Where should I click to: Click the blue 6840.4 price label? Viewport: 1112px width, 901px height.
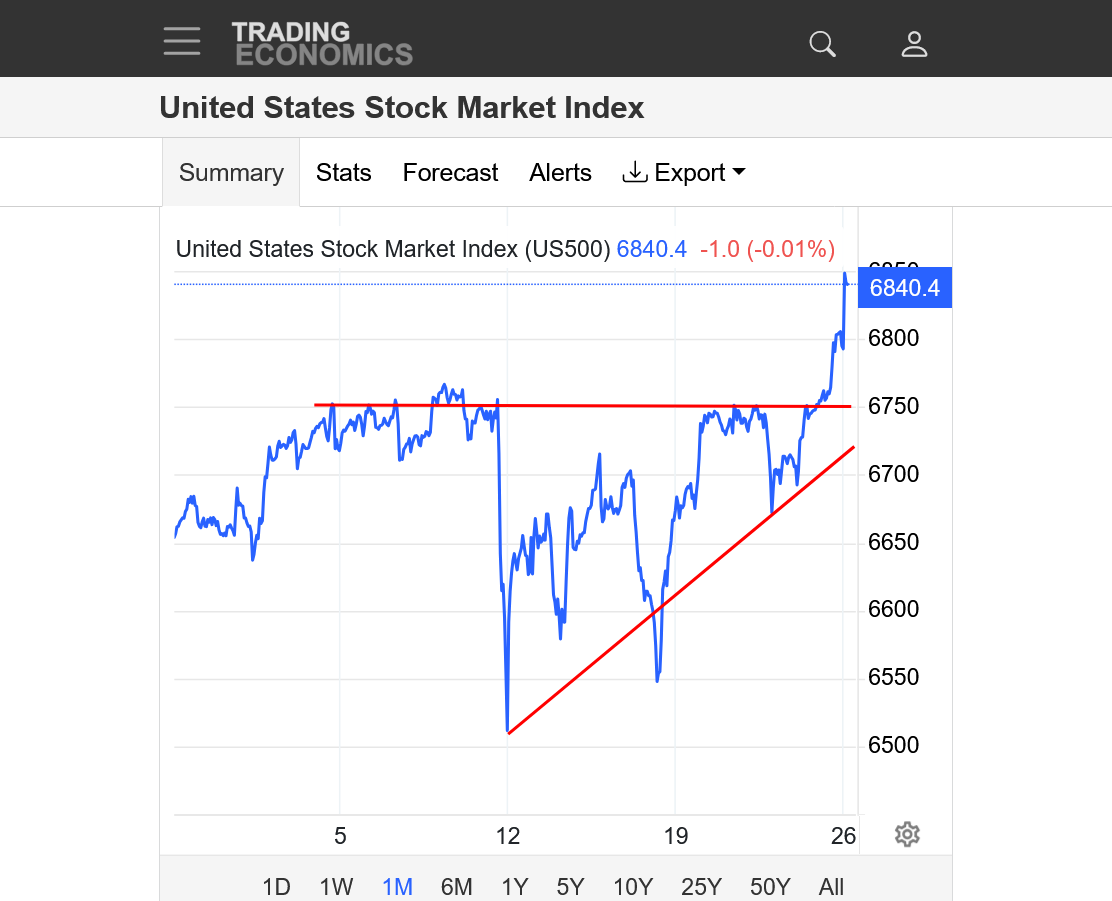pyautogui.click(x=904, y=289)
